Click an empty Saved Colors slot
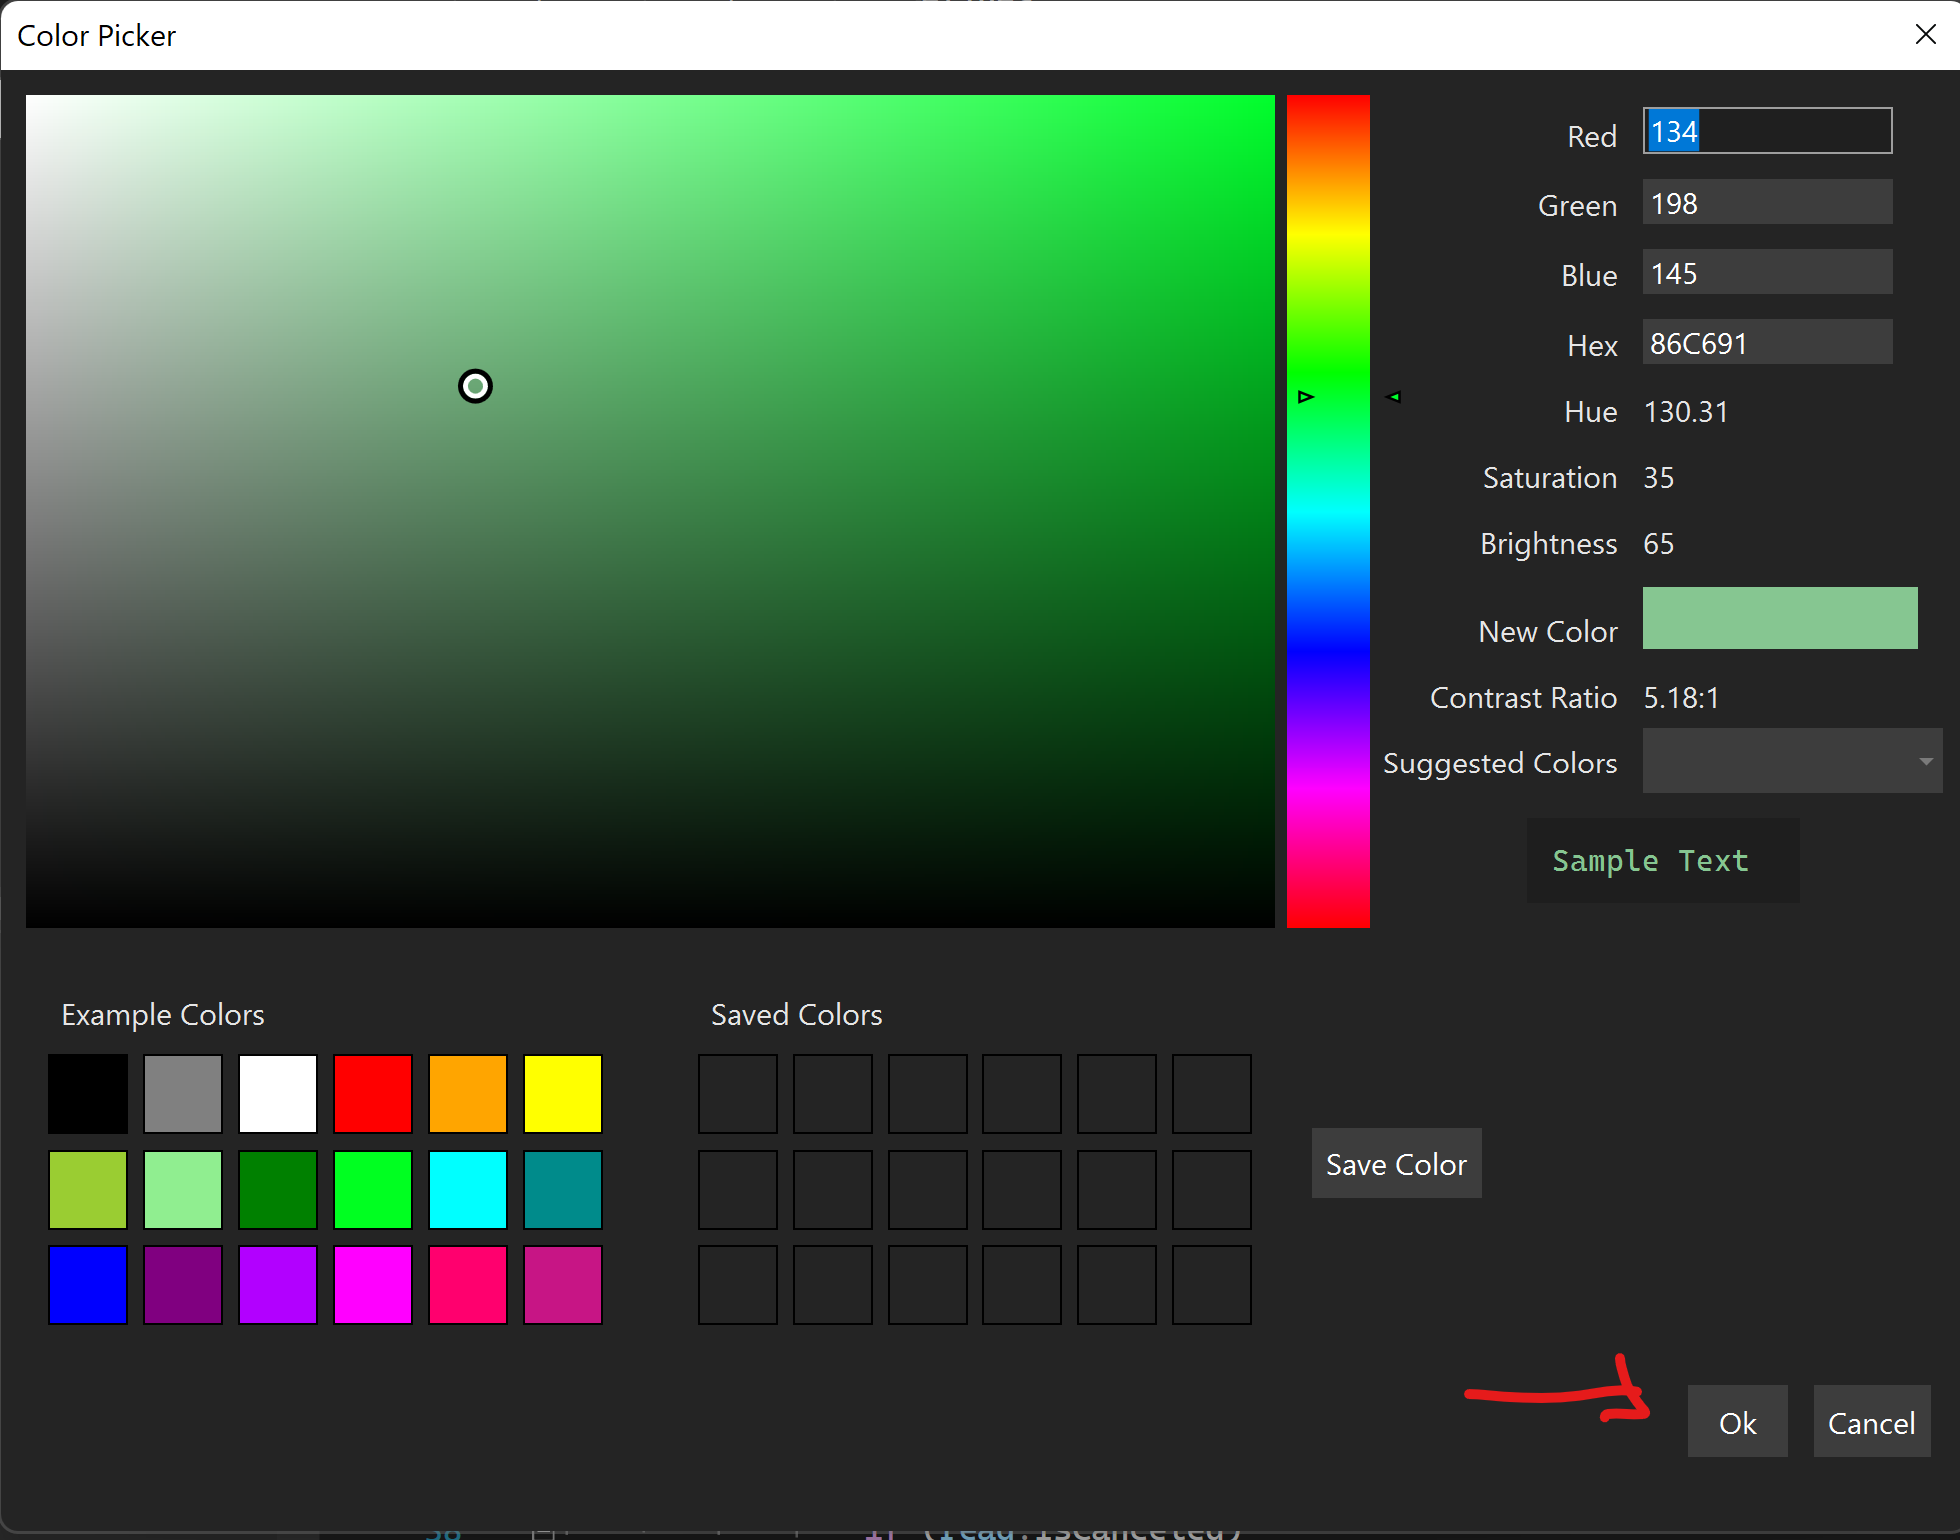 [737, 1093]
